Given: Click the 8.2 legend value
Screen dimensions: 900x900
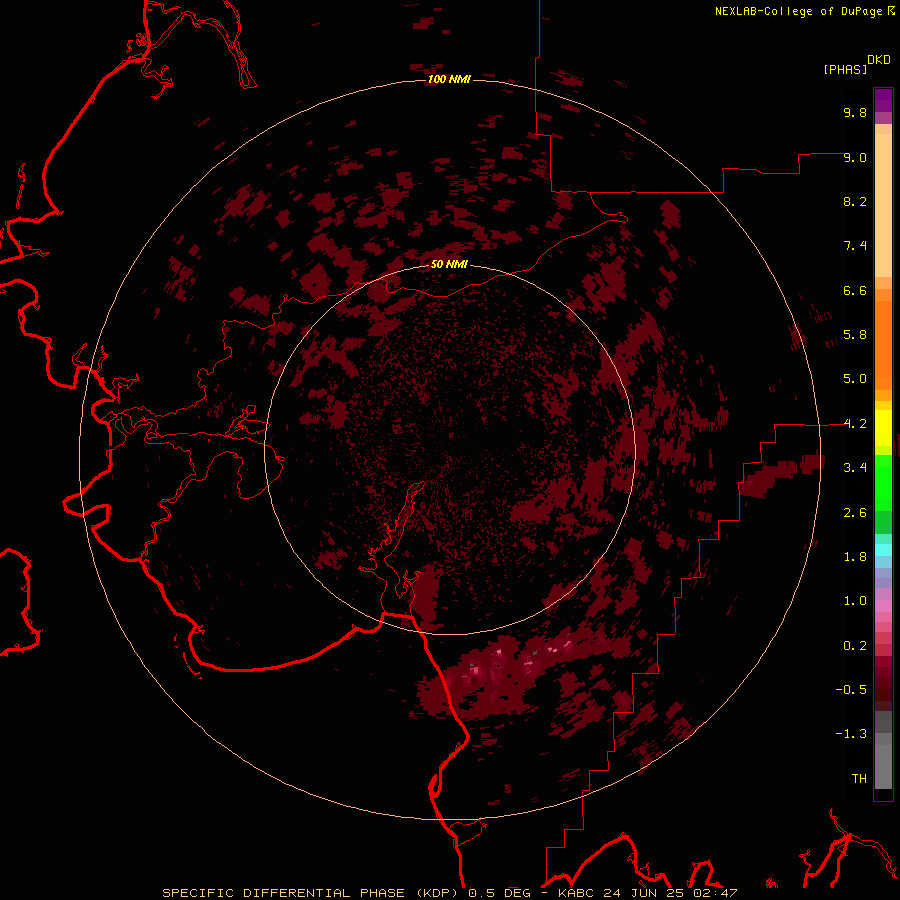Looking at the screenshot, I should [x=855, y=201].
